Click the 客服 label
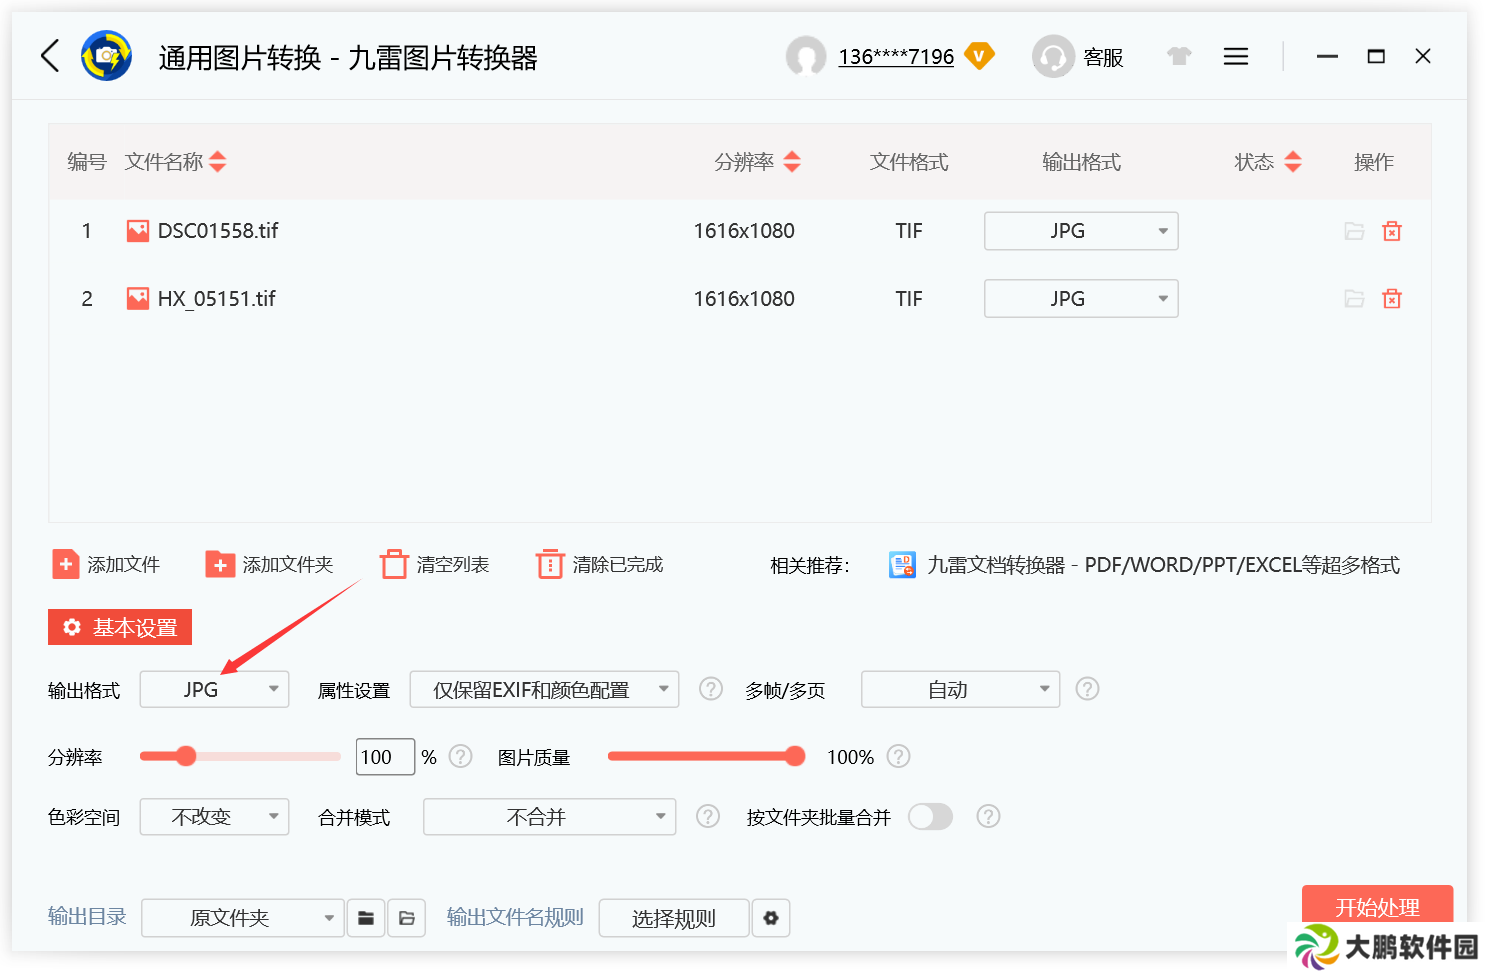Viewport: 1487px width, 972px height. (1104, 58)
